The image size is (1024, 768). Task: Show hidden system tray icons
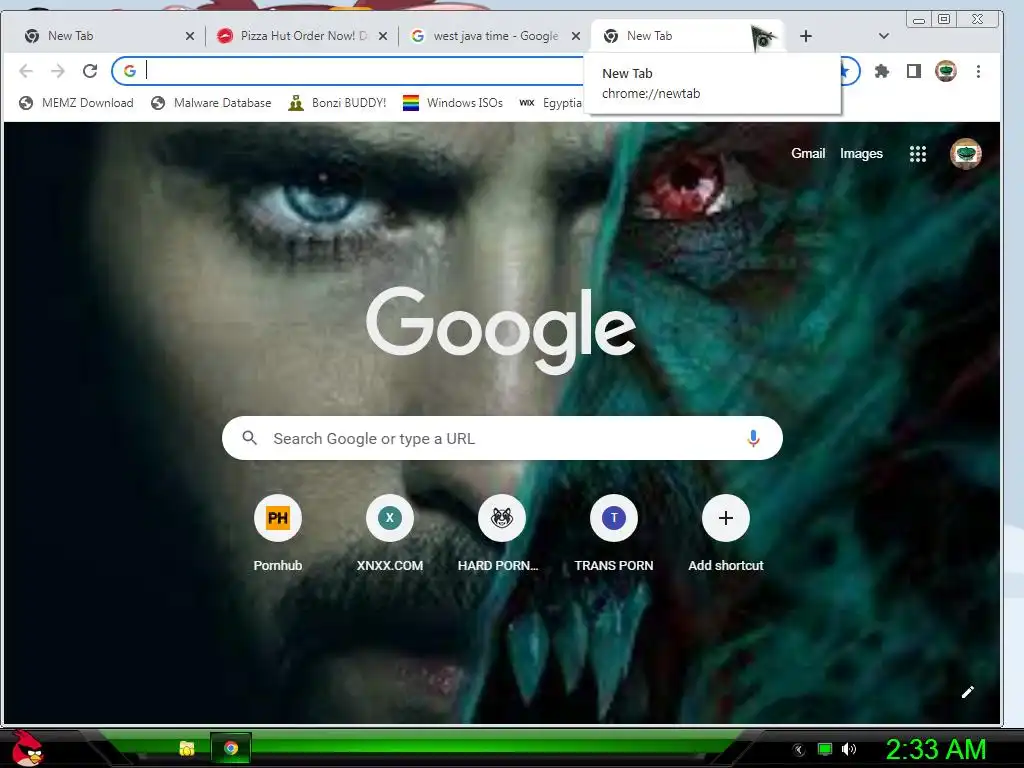coord(799,750)
